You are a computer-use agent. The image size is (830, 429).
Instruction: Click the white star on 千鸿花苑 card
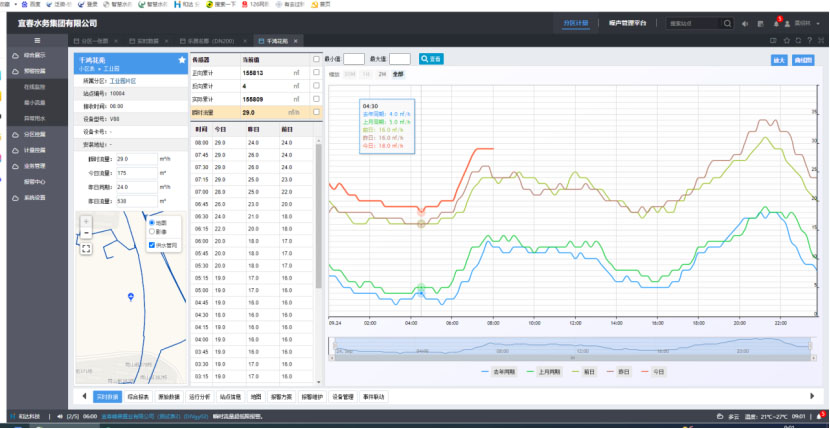tap(182, 60)
